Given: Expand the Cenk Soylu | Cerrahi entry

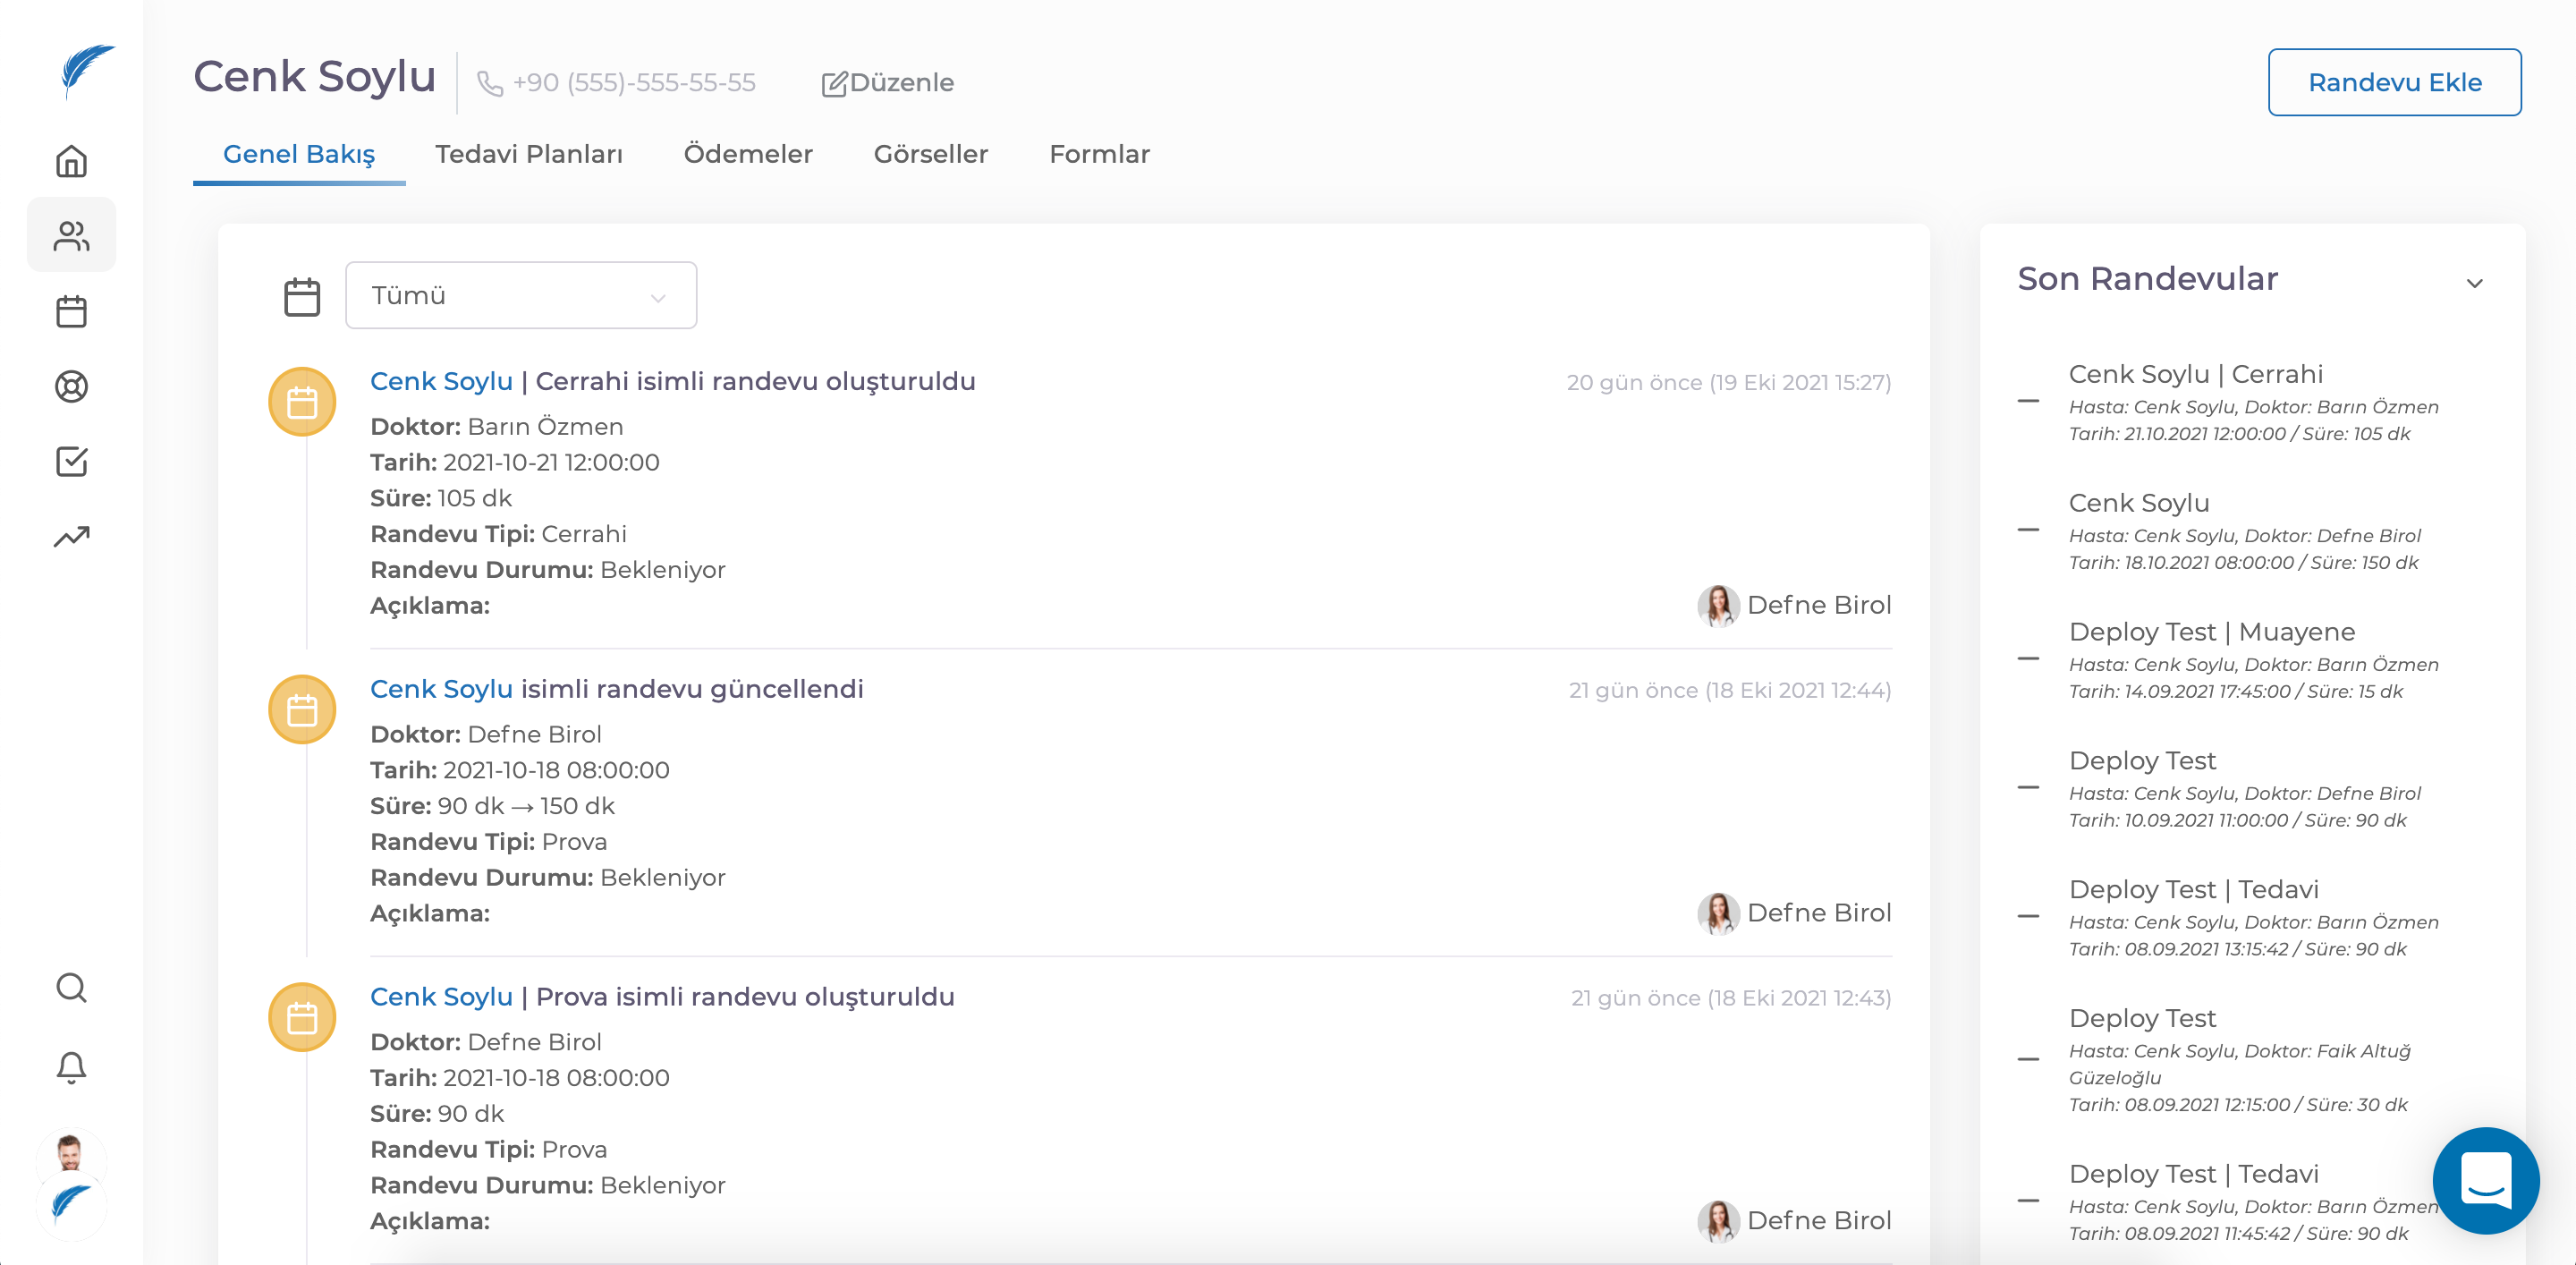Looking at the screenshot, I should coord(2029,400).
